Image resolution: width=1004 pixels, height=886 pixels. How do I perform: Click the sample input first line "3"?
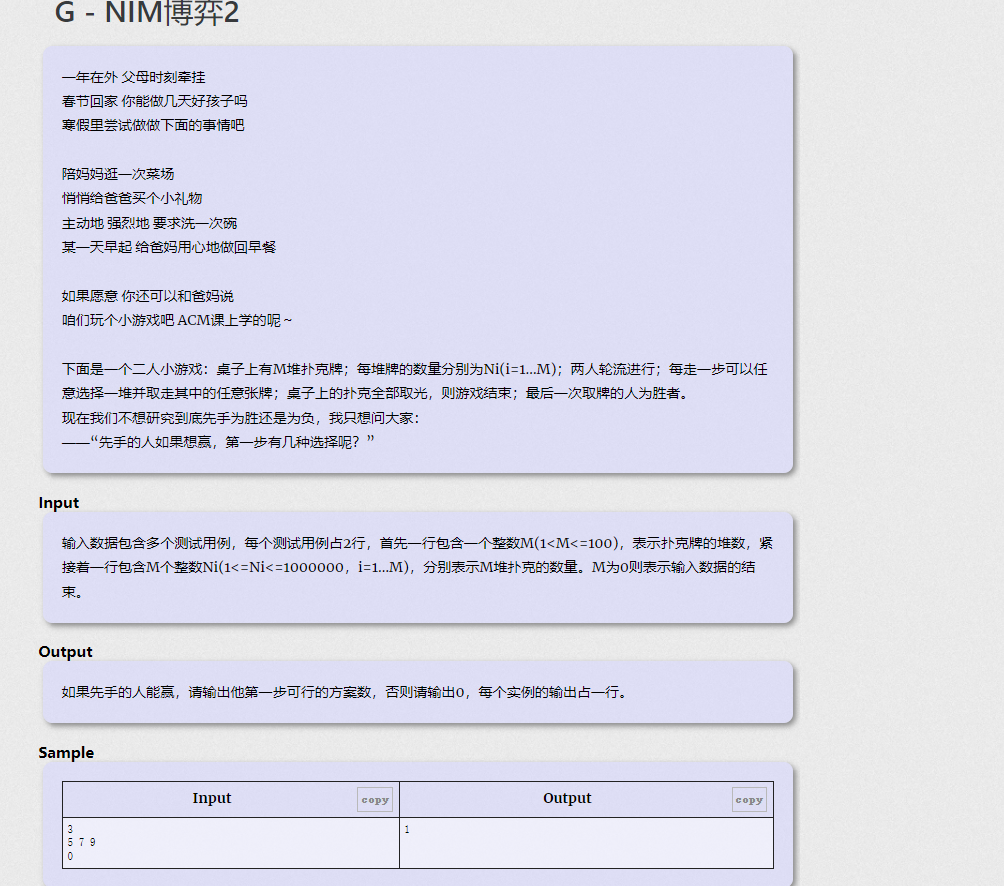70,829
